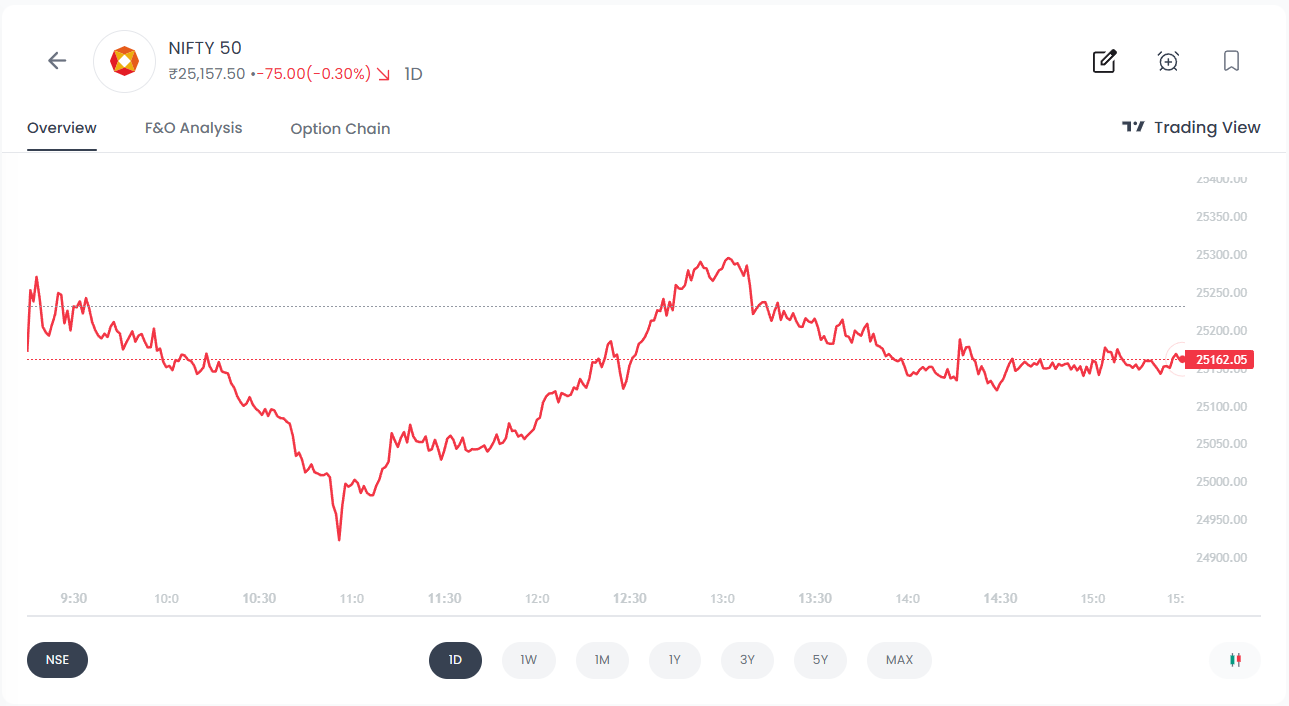Select the 1M time range
The width and height of the screenshot is (1289, 706).
tap(602, 660)
